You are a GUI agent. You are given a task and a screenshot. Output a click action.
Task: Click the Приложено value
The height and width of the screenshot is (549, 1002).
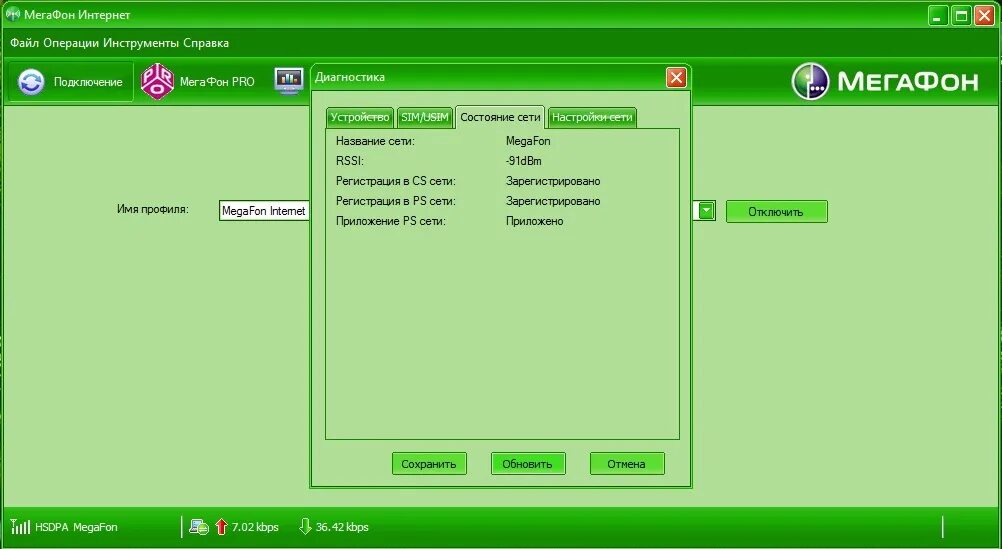pyautogui.click(x=535, y=221)
